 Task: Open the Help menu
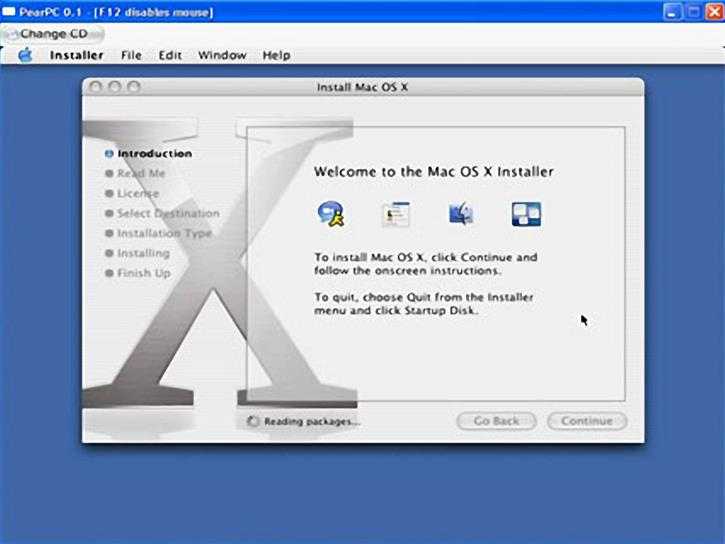coord(276,55)
